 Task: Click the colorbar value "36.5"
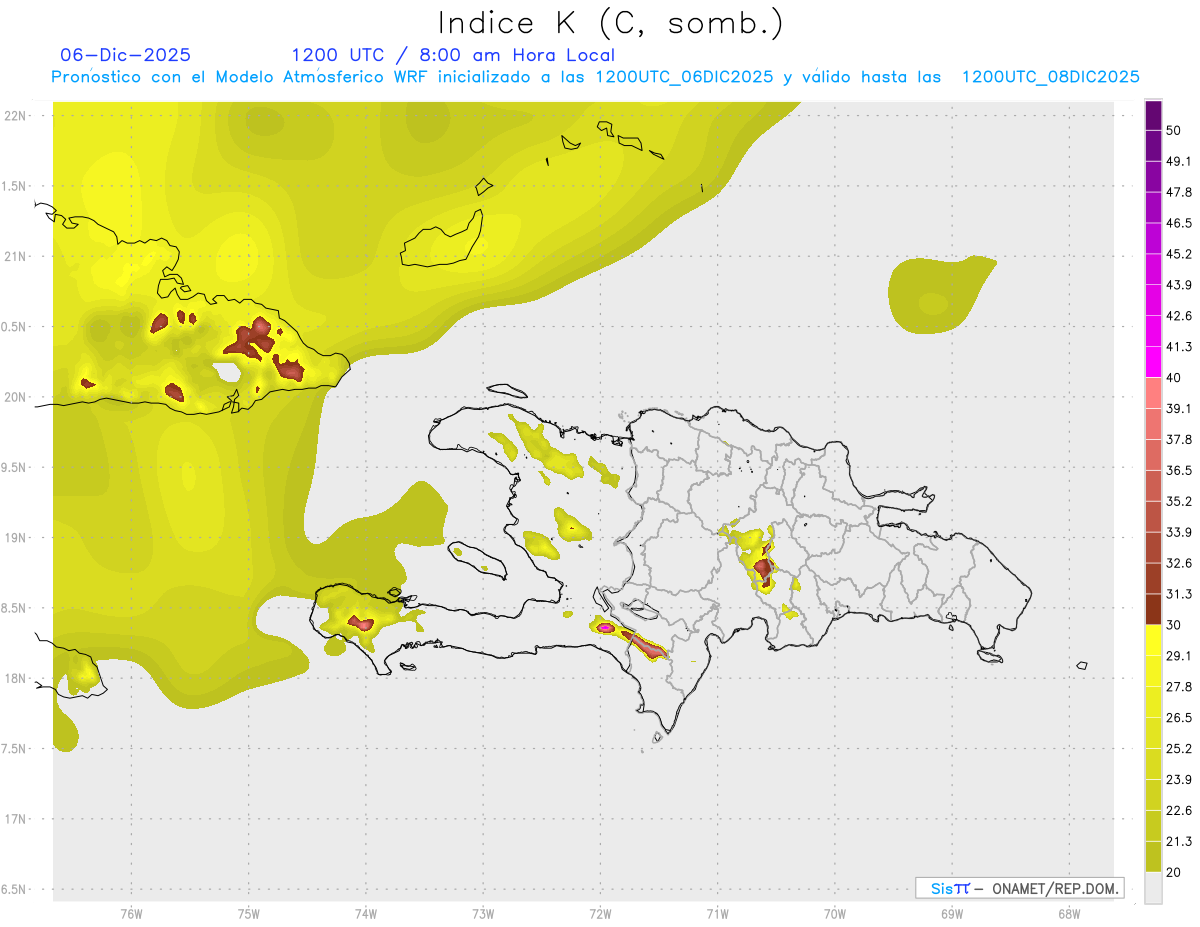(1178, 470)
